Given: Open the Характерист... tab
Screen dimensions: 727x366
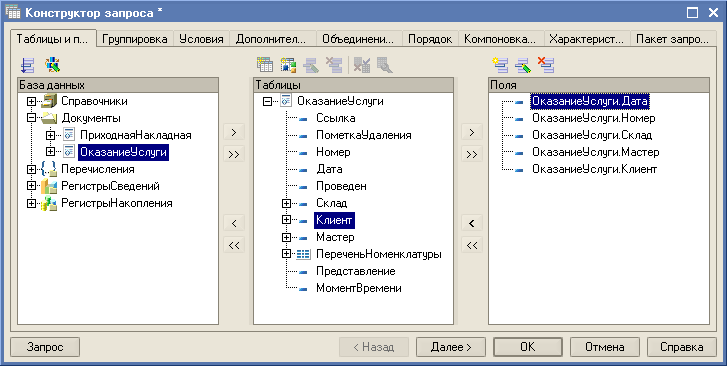Looking at the screenshot, I should click(x=587, y=39).
